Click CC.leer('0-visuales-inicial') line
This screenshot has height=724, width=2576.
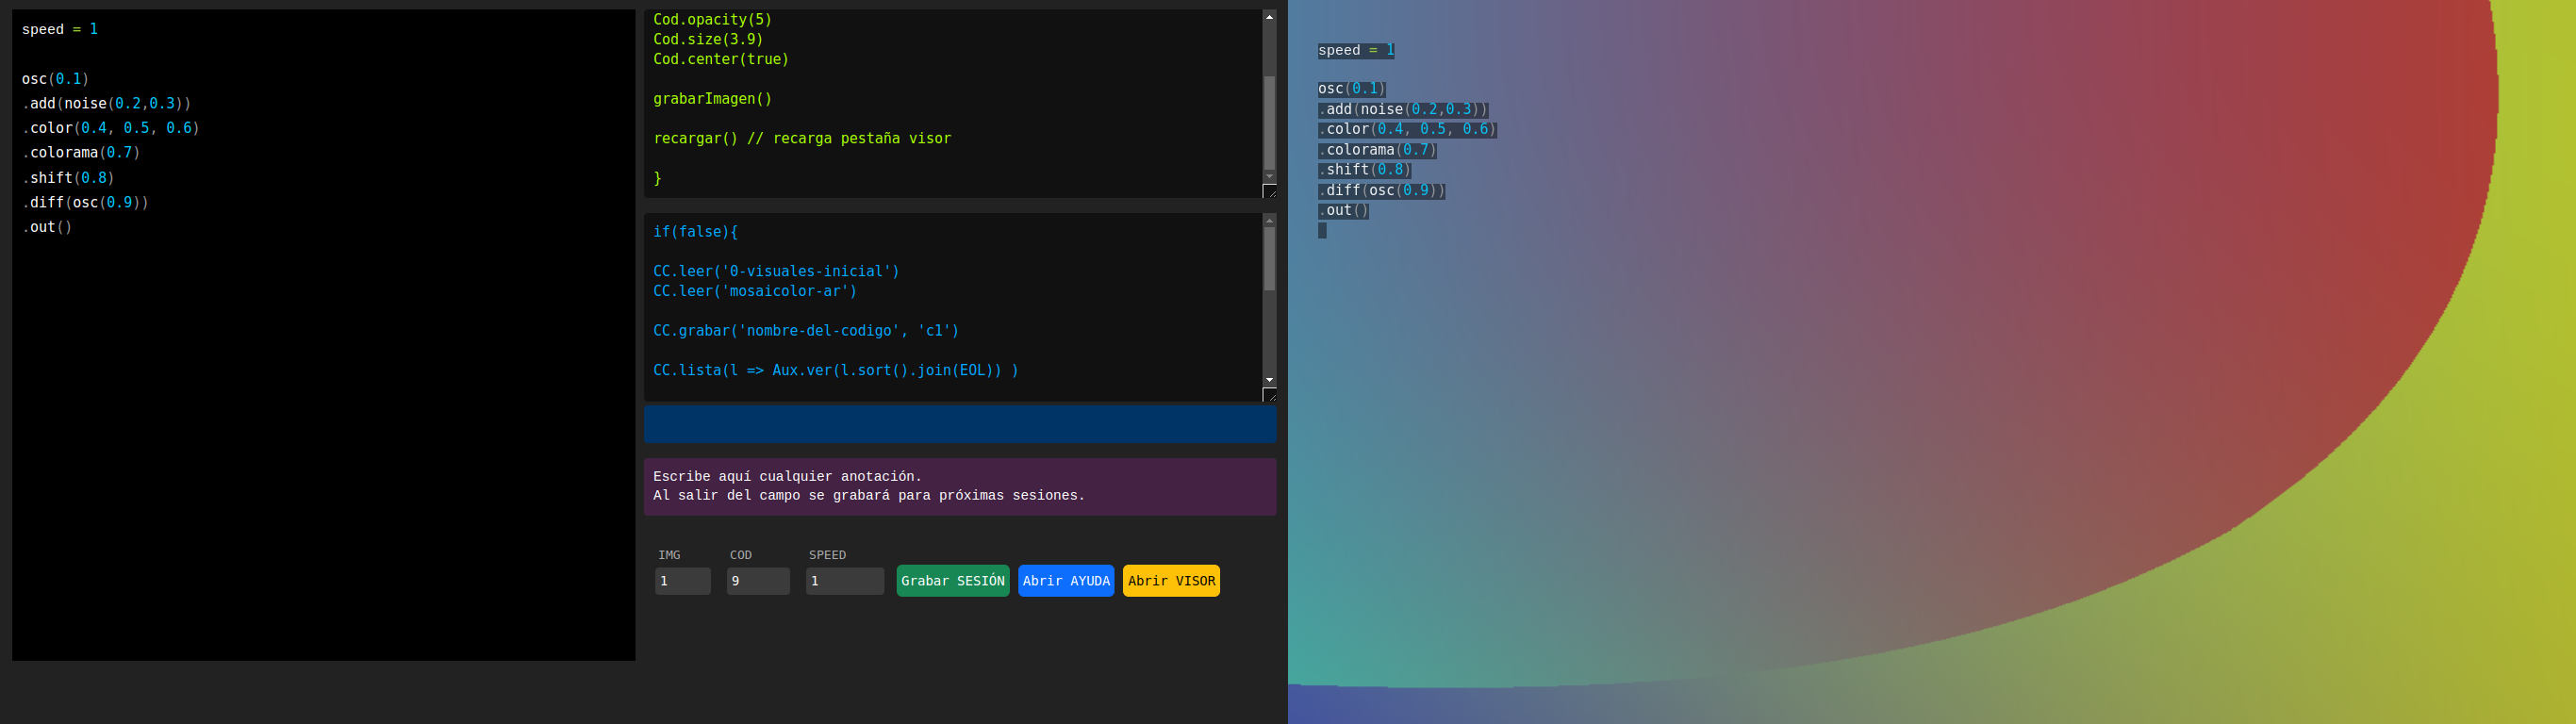(776, 271)
